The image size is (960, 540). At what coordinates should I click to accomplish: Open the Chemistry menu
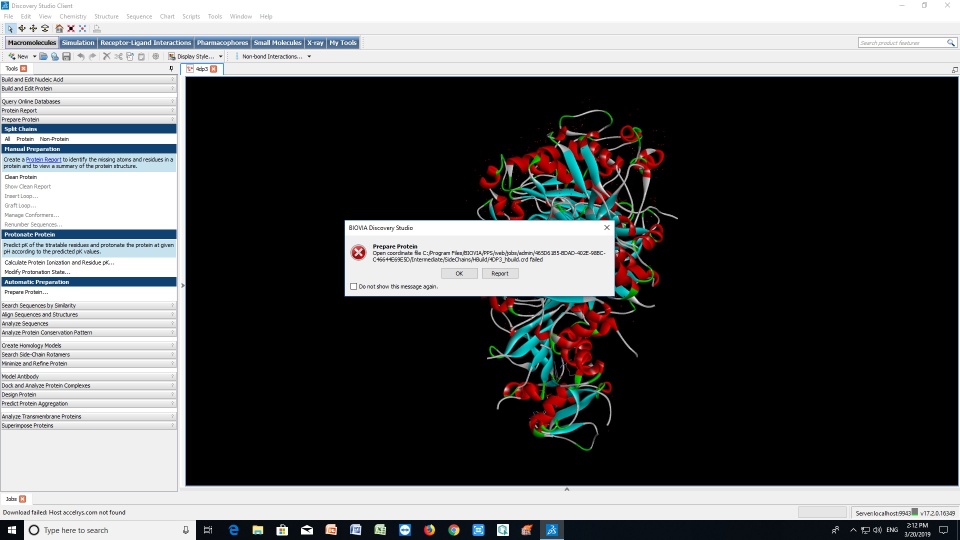click(73, 17)
